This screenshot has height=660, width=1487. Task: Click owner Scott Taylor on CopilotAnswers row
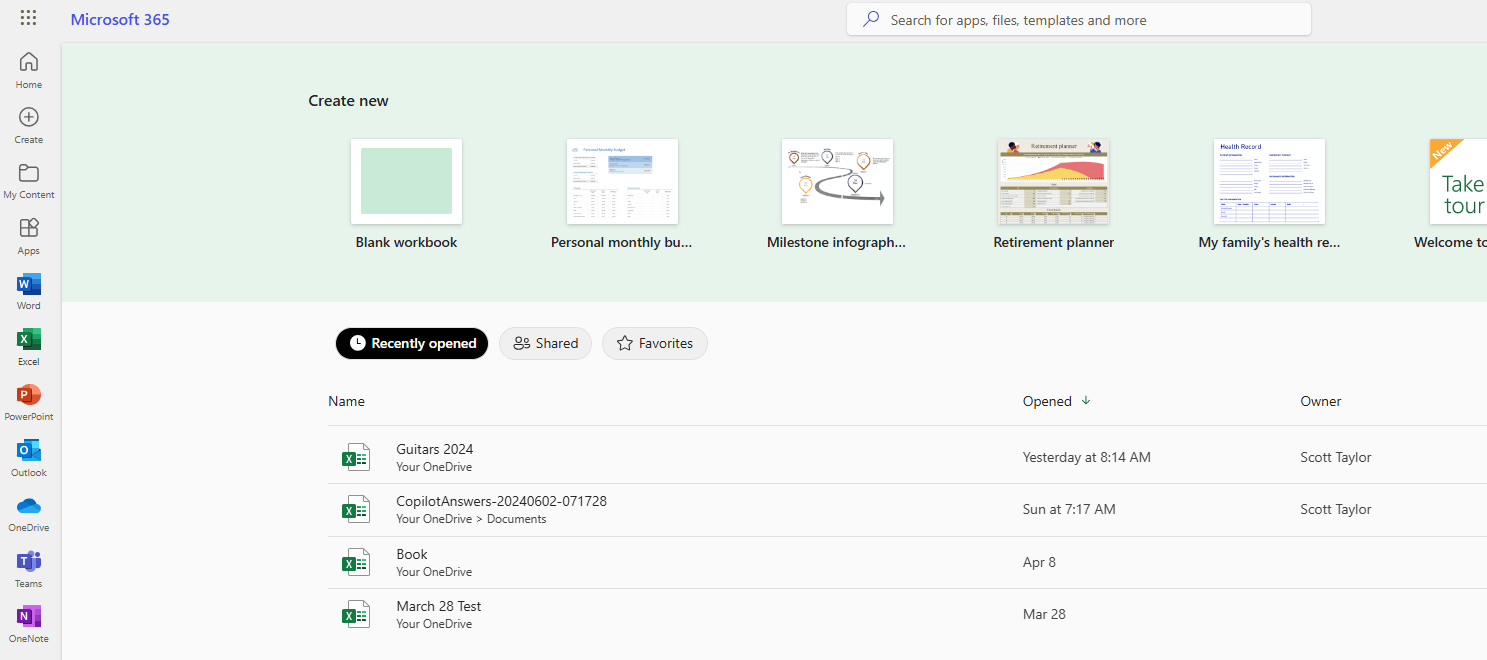coord(1335,509)
